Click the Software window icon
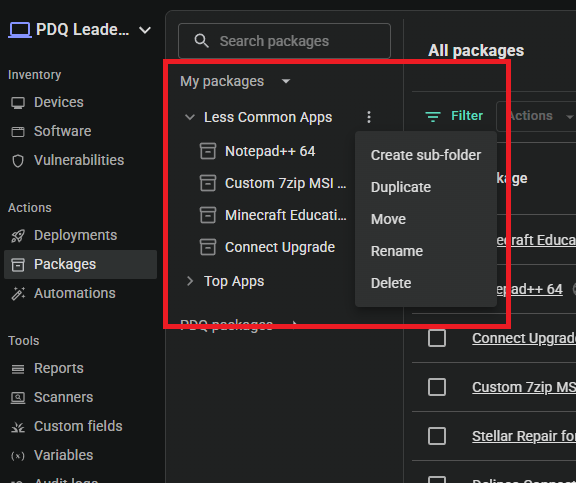The height and width of the screenshot is (483, 576). (18, 131)
